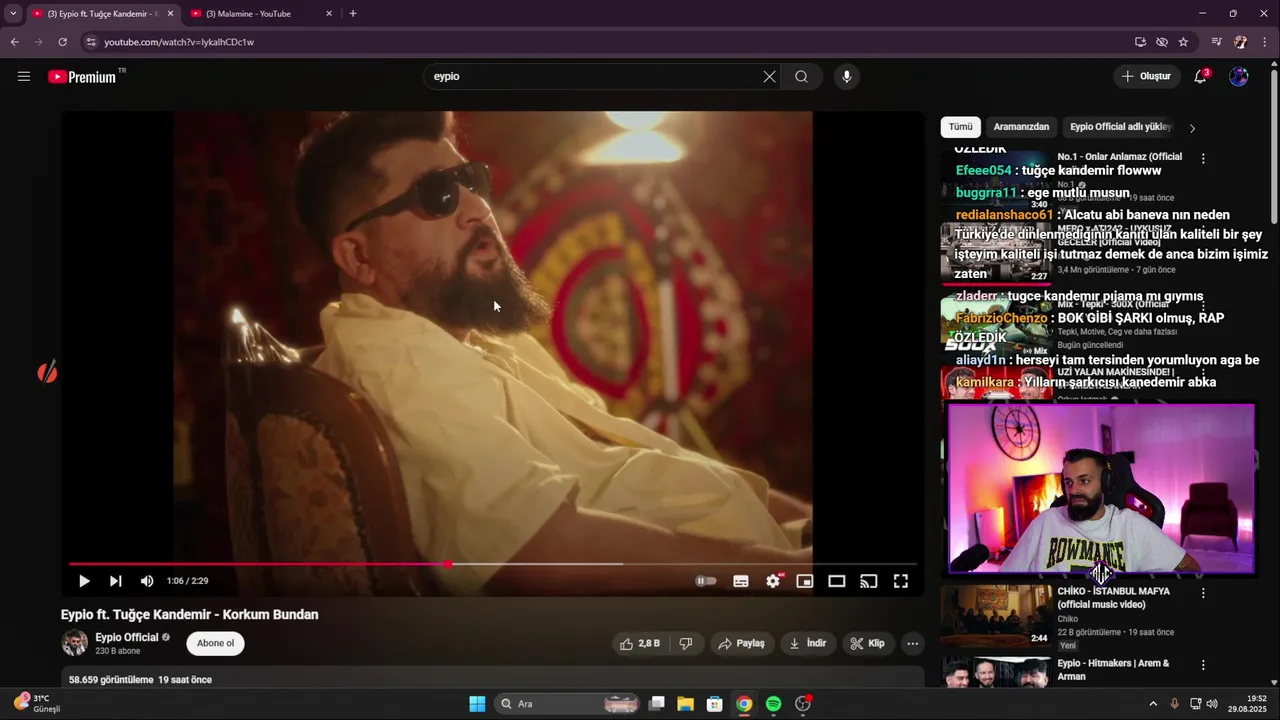Open the crossed-eye icon in address bar

pyautogui.click(x=1162, y=42)
